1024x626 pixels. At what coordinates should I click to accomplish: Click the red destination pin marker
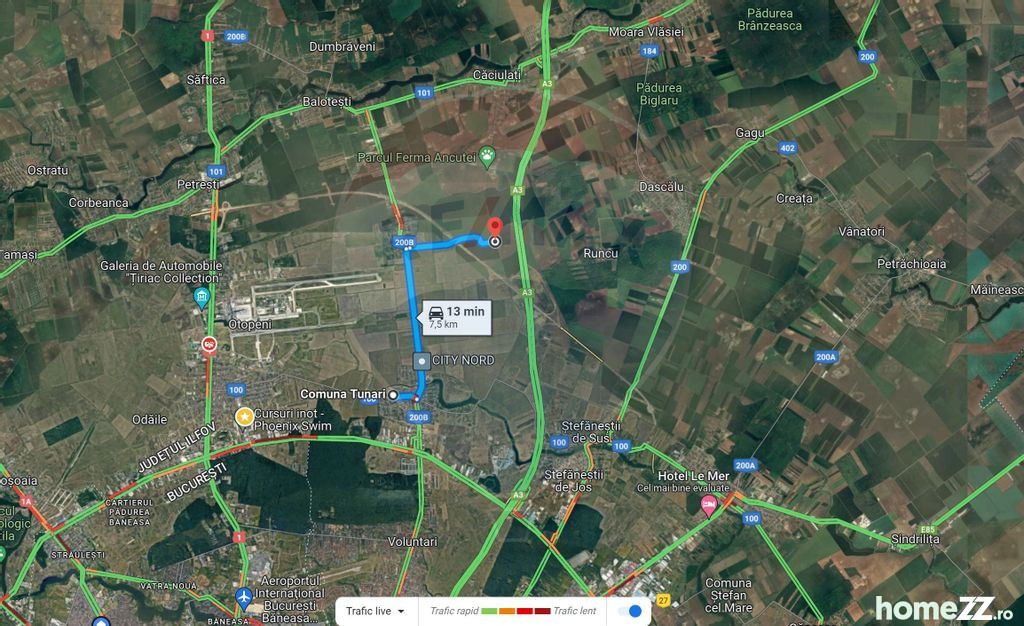tap(496, 227)
